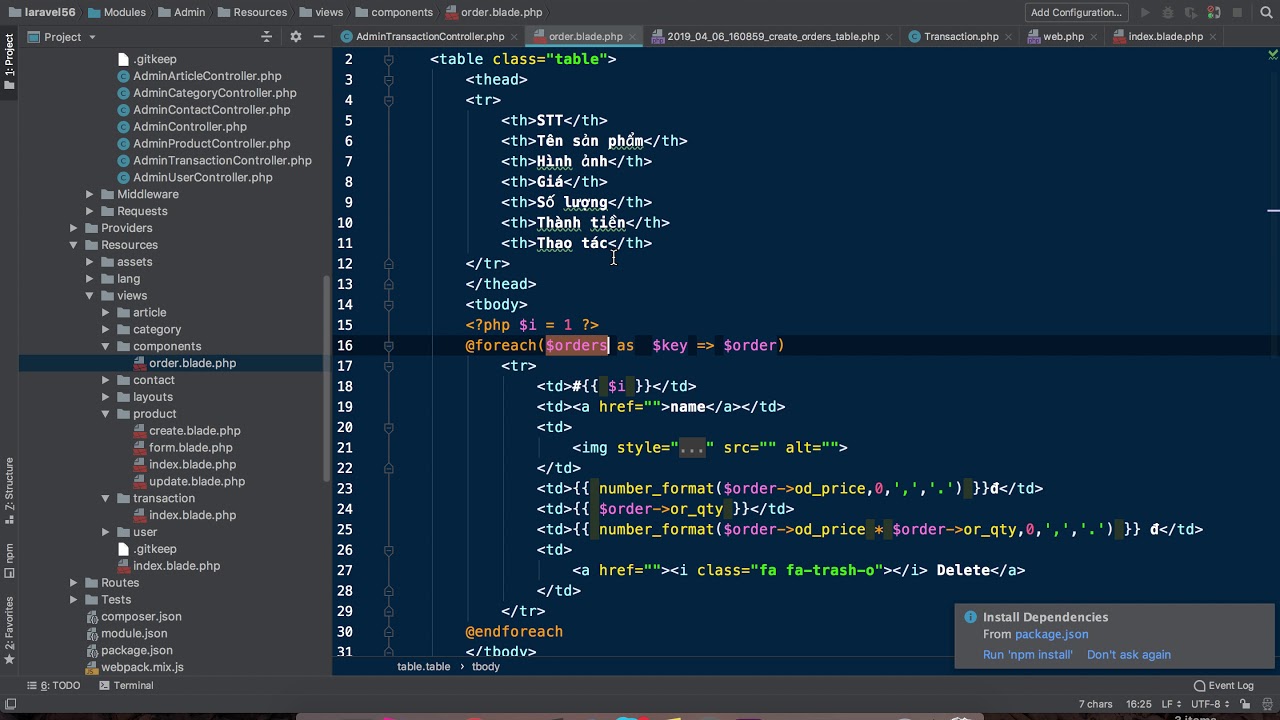Click the Add Configuration... button
Image resolution: width=1280 pixels, height=720 pixels.
tap(1076, 13)
